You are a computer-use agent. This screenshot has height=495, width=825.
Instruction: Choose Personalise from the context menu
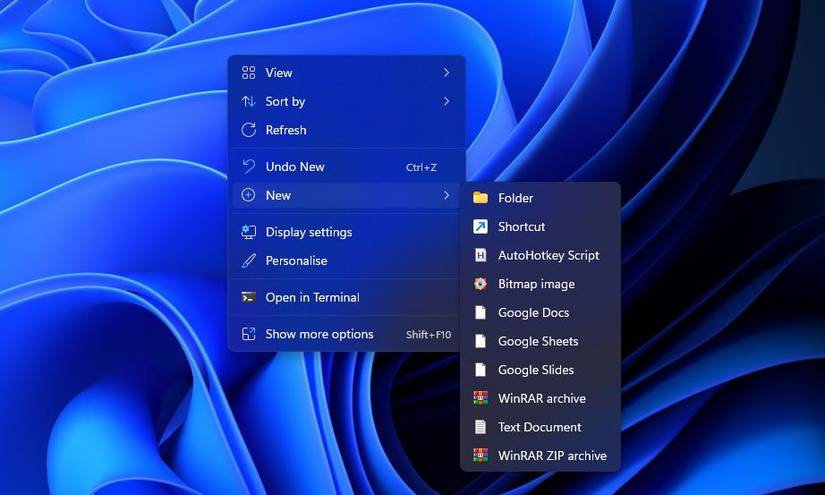pyautogui.click(x=347, y=260)
